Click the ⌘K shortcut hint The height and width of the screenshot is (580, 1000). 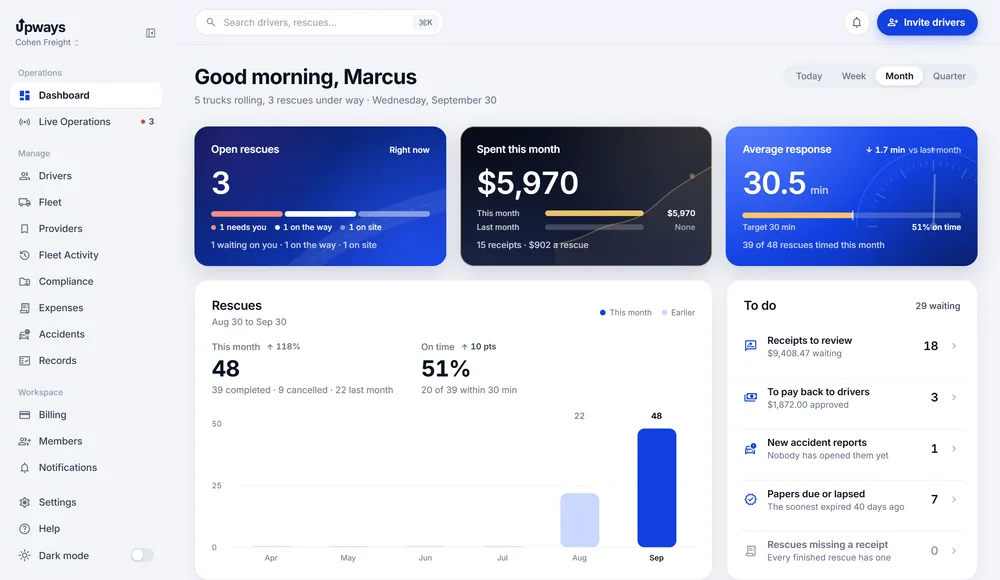tap(425, 22)
